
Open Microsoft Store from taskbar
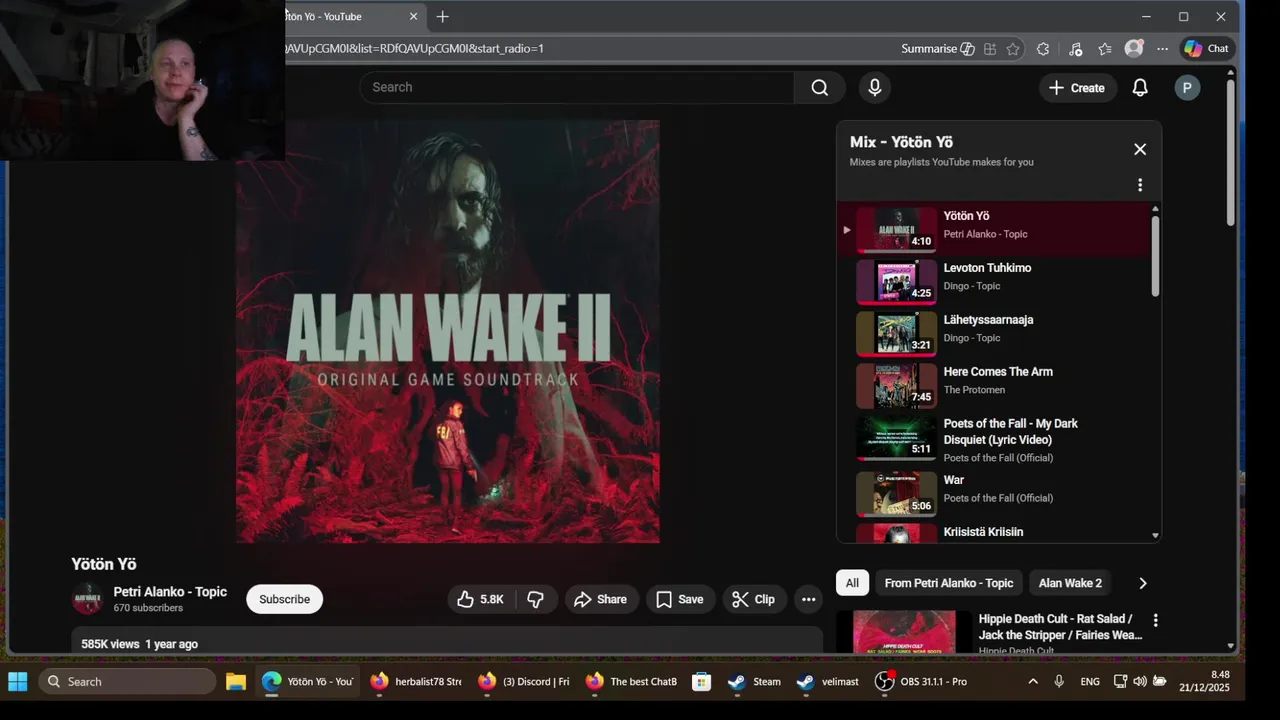(701, 682)
